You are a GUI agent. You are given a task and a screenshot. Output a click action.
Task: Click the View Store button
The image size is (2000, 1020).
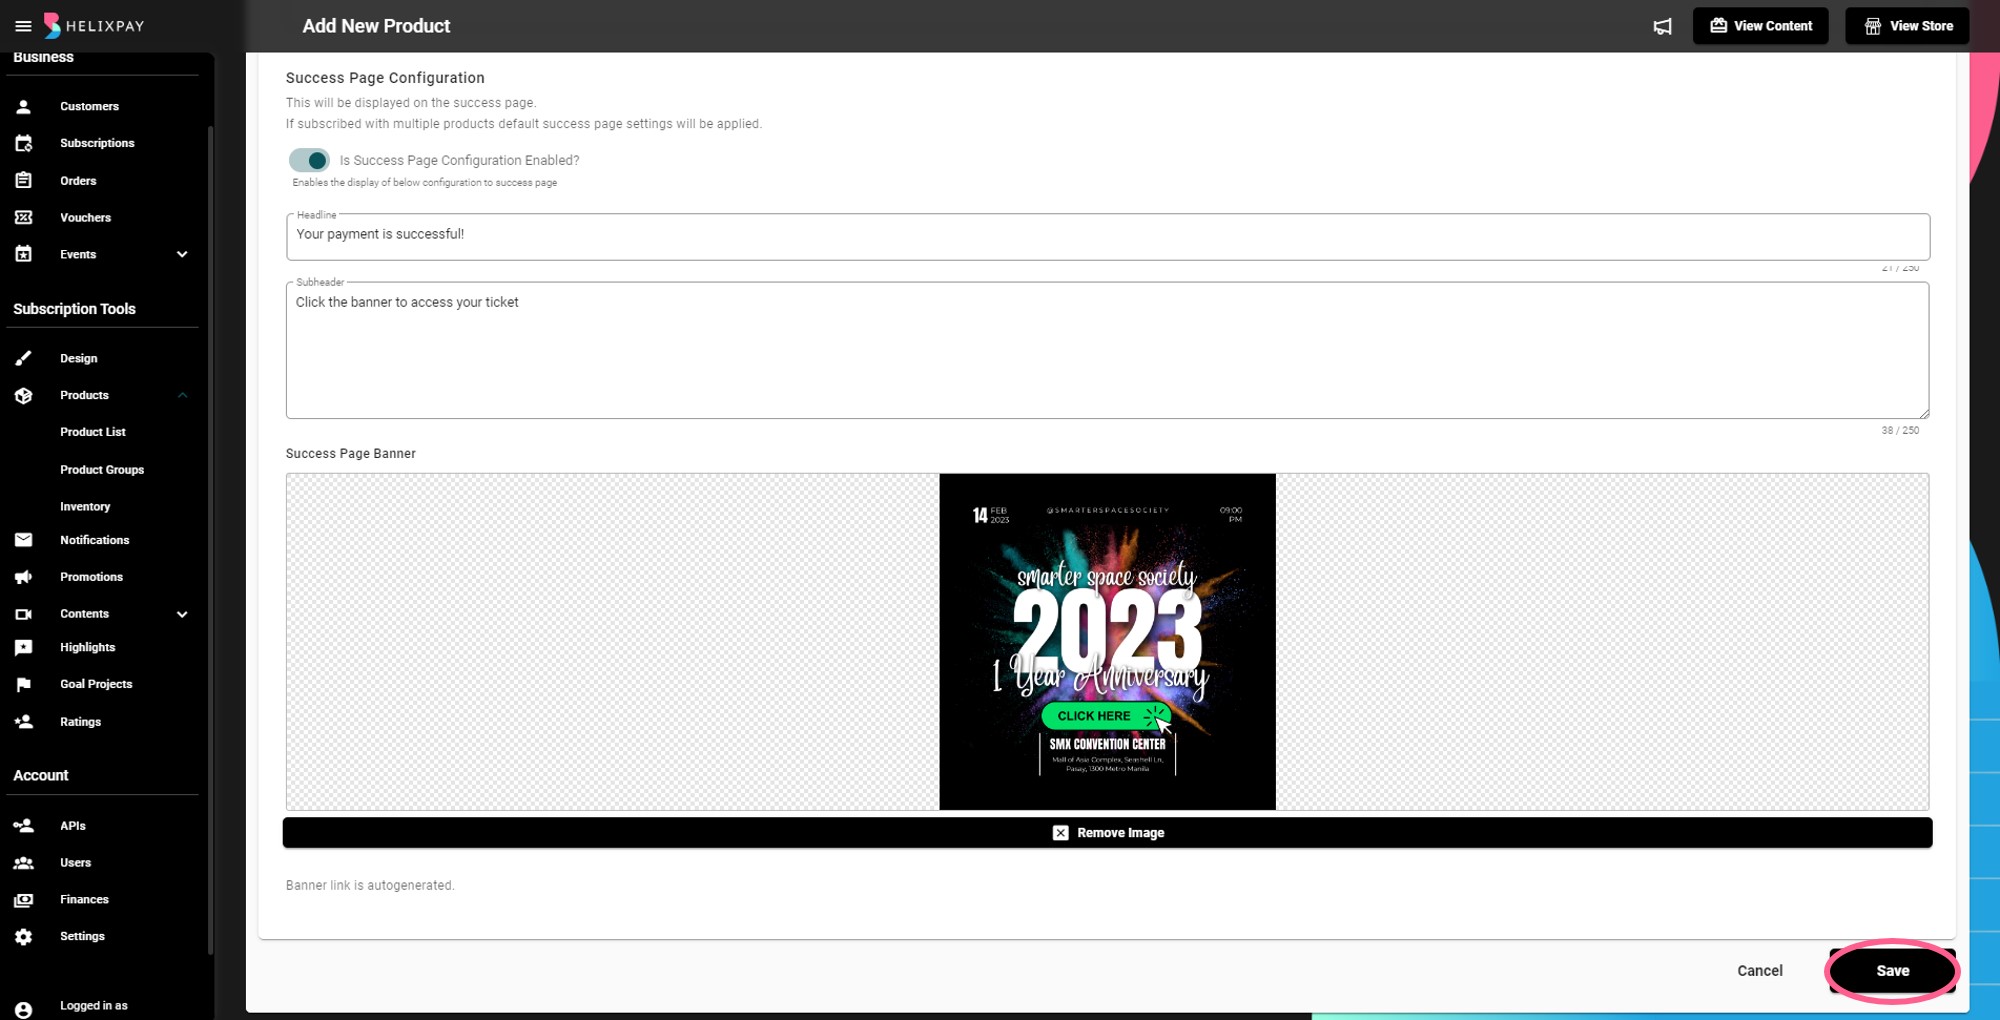point(1907,26)
